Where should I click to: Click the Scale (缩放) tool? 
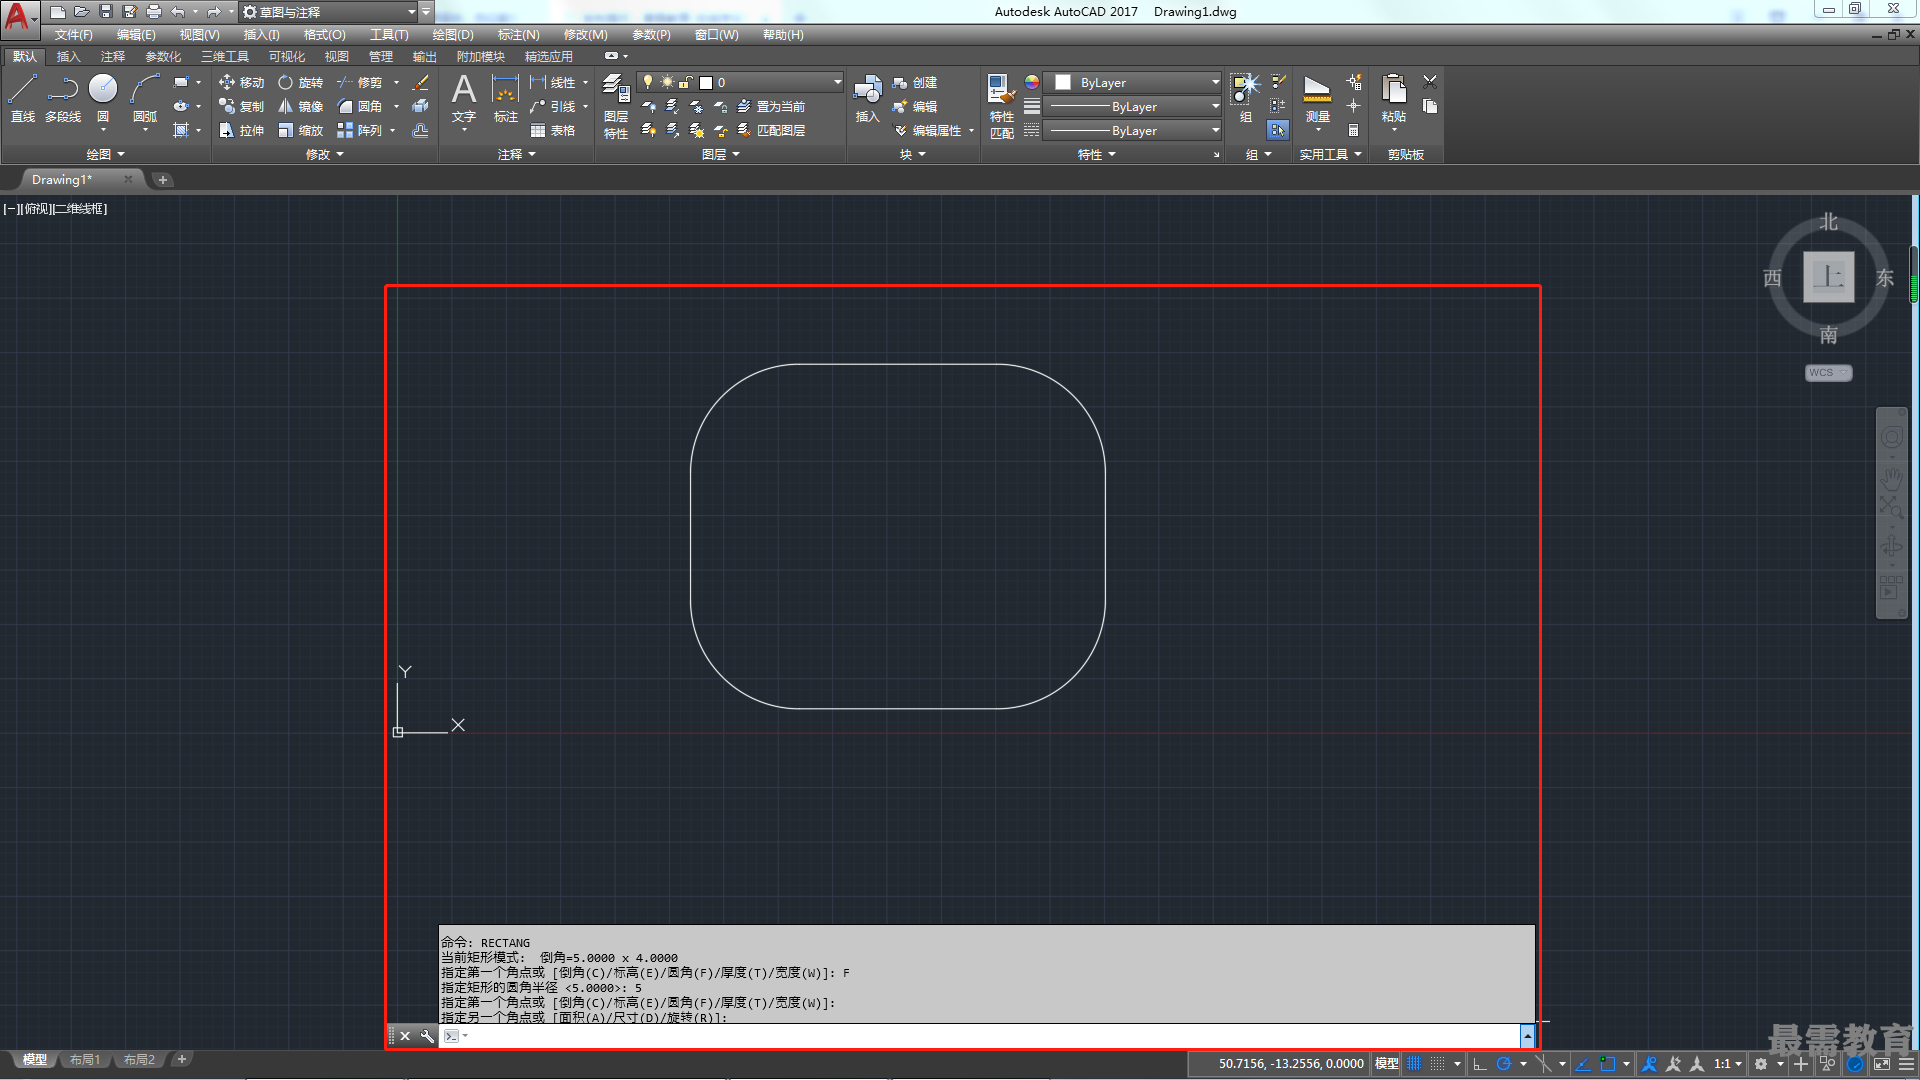point(301,130)
